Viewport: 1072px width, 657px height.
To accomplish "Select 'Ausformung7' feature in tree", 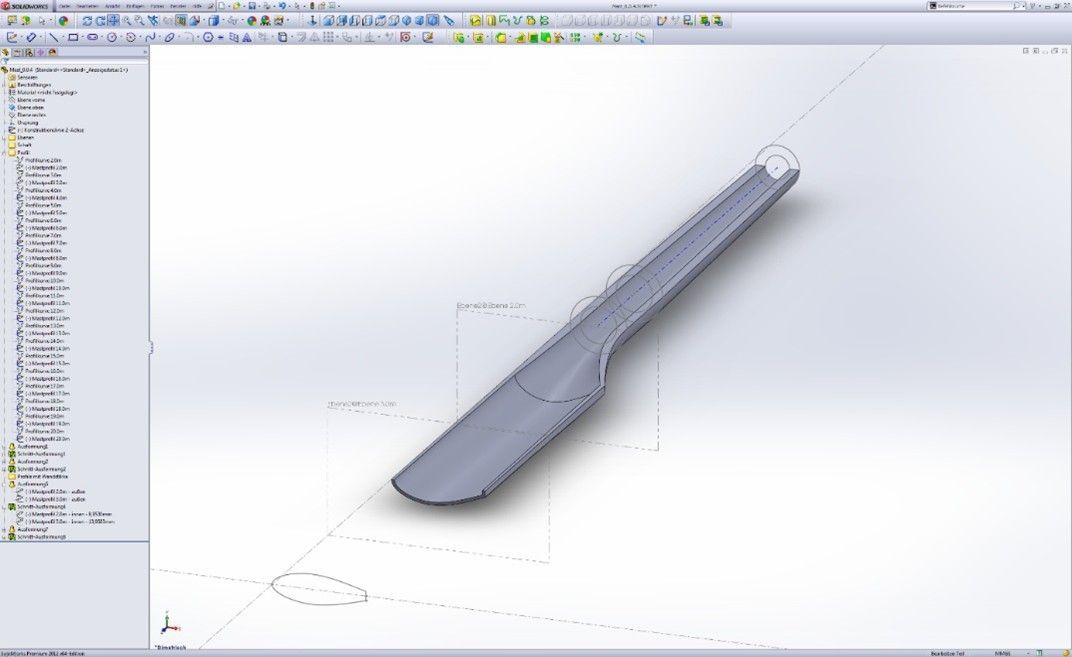I will point(33,529).
